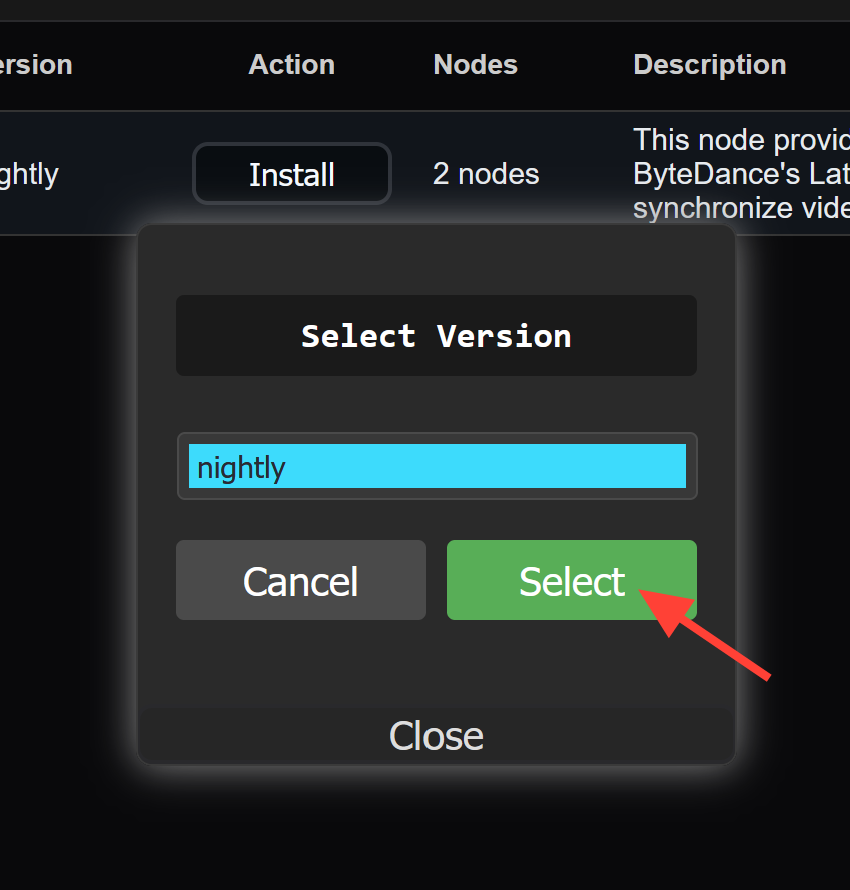Click the nightly version cell in table
This screenshot has width=850, height=890.
pos(28,174)
